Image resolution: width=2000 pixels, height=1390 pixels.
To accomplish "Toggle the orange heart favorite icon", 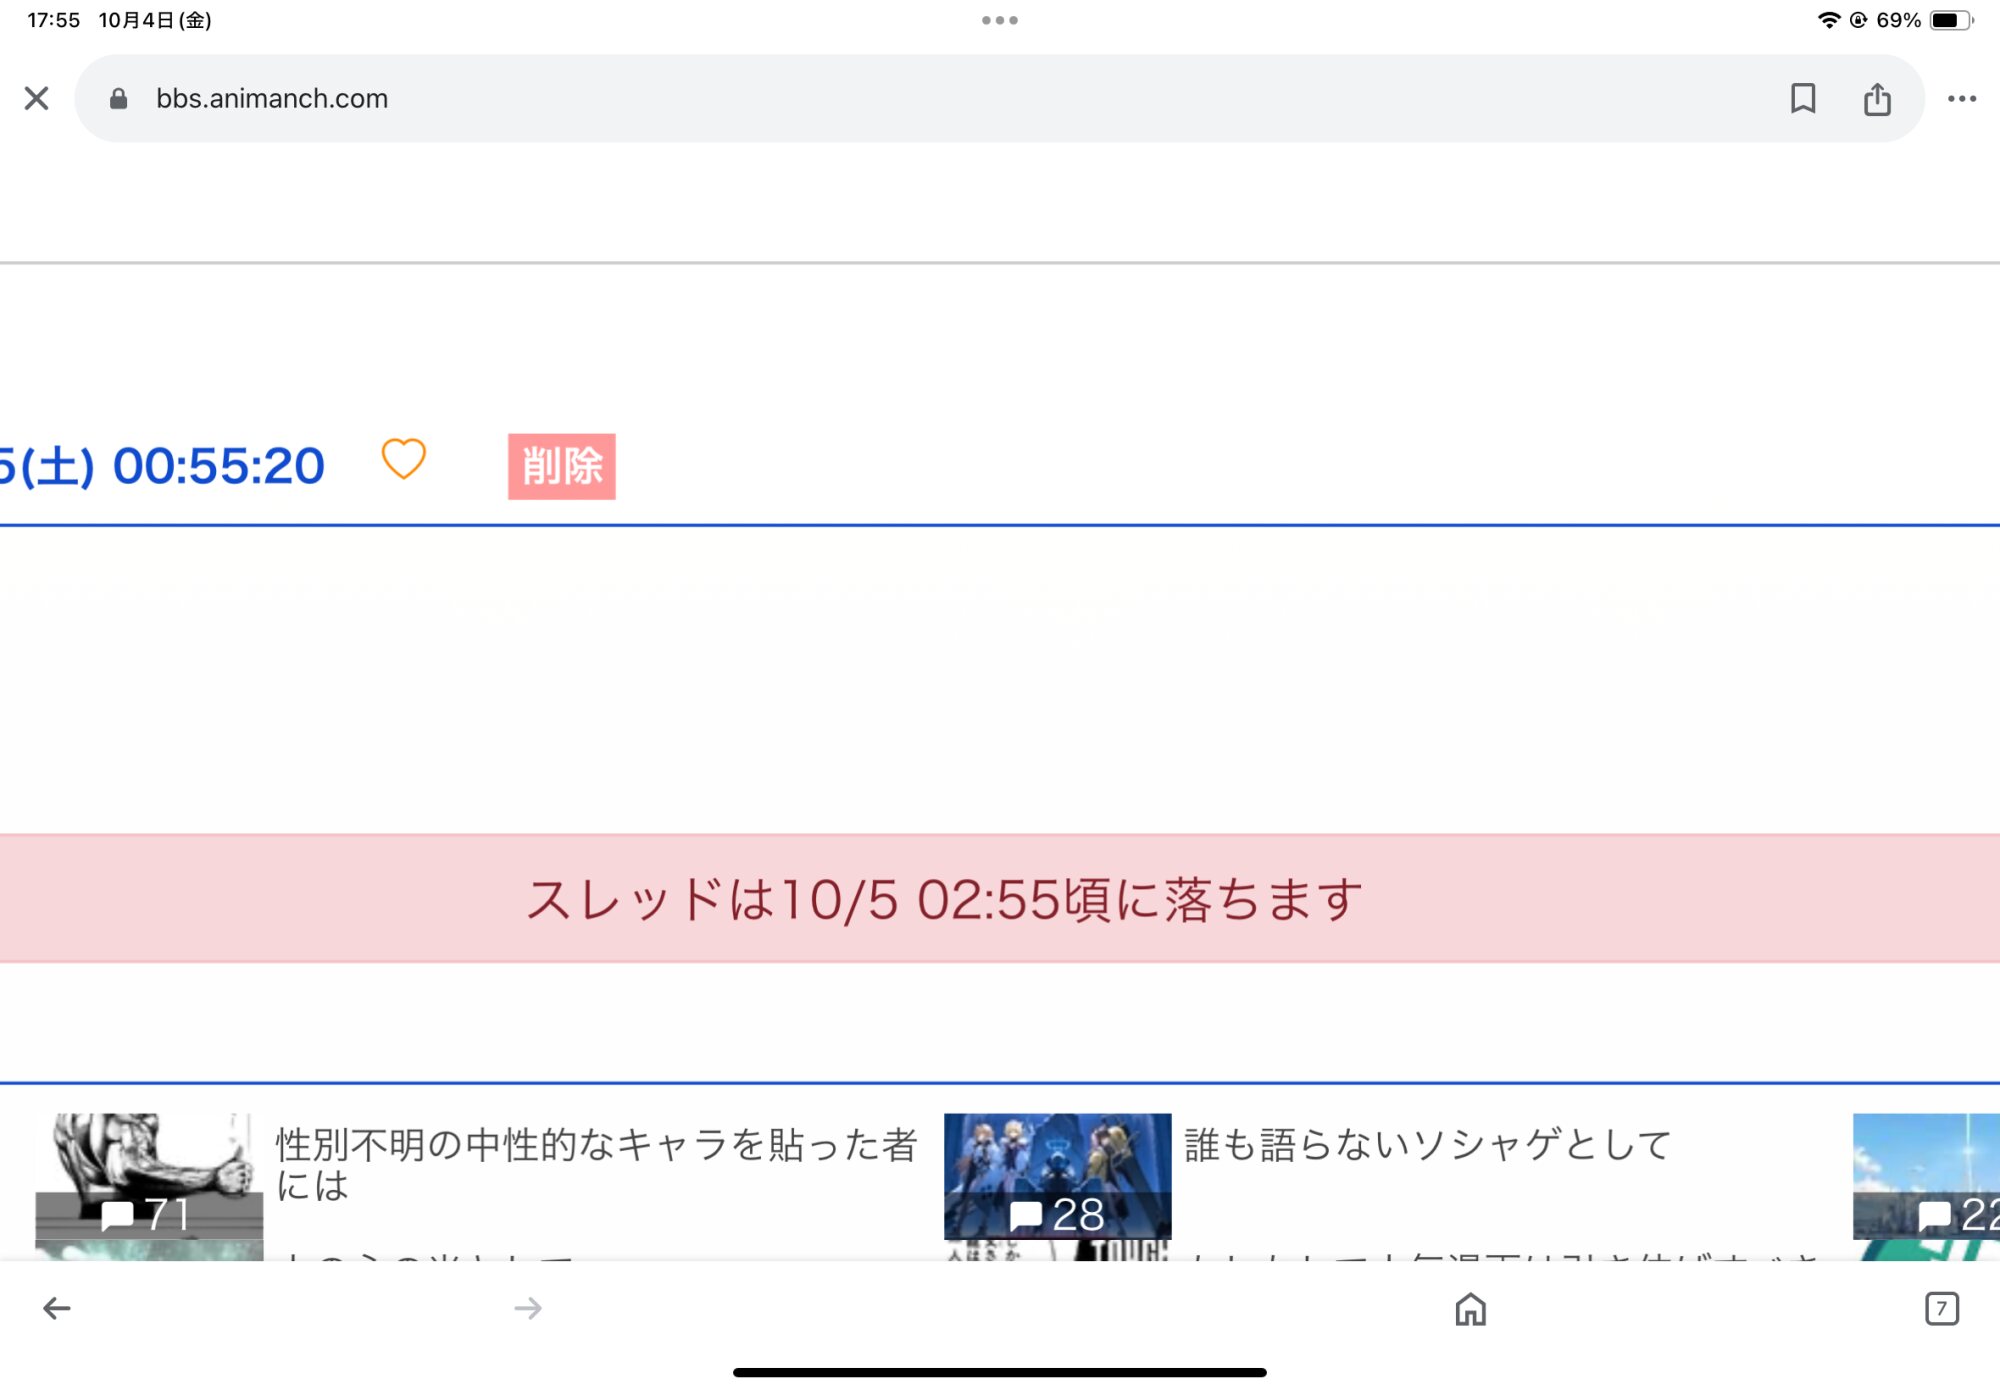I will click(x=404, y=460).
